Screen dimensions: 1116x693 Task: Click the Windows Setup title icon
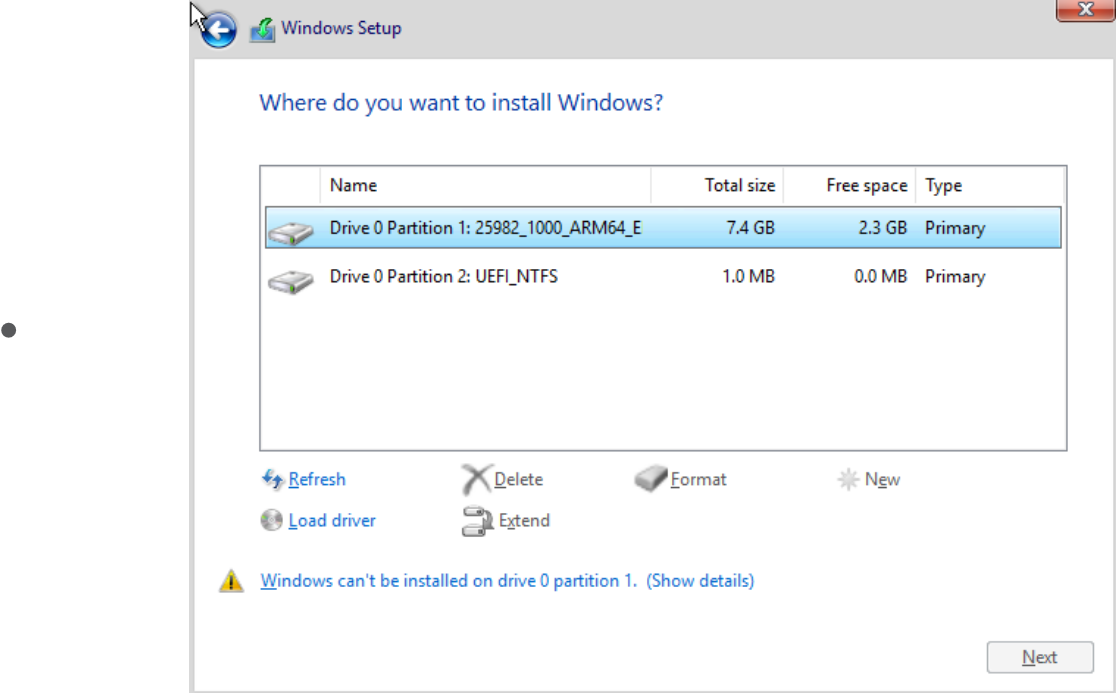263,29
